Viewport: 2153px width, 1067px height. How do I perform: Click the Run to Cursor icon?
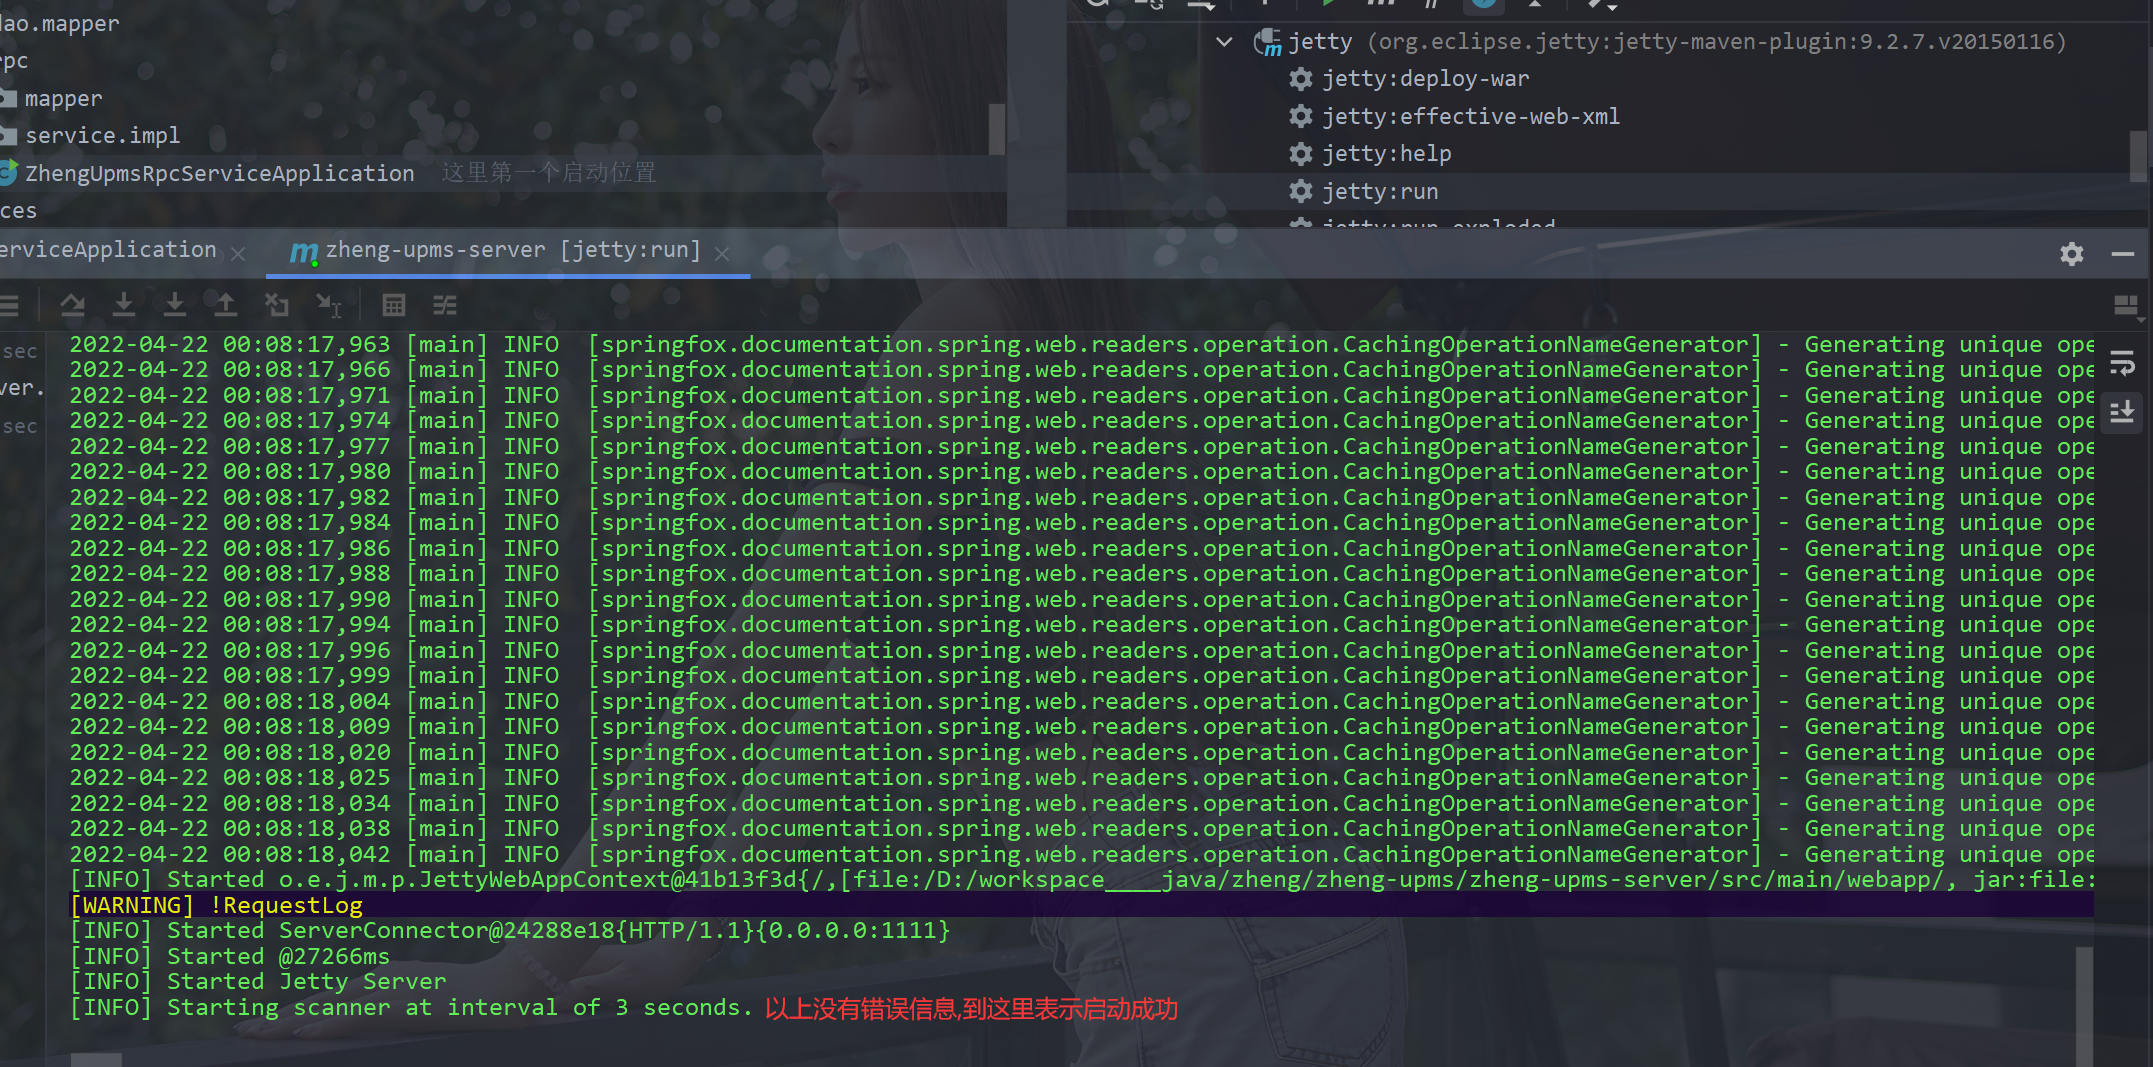coord(328,305)
